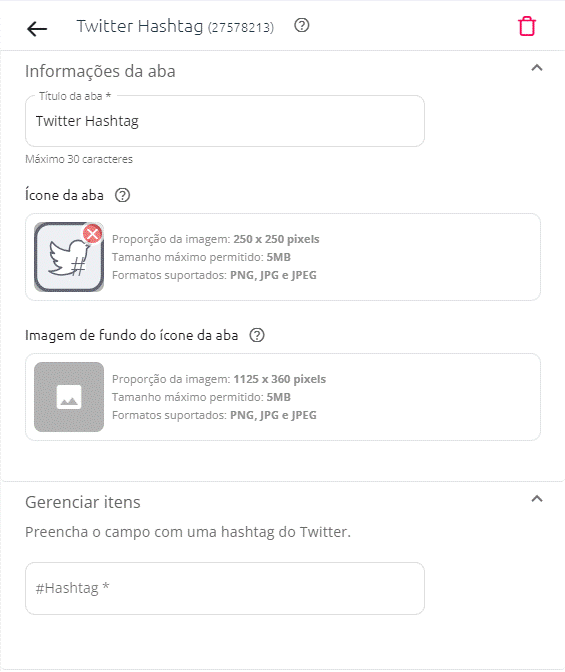The image size is (565, 672).
Task: Click the Gerenciar itens heading
Action: point(83,502)
